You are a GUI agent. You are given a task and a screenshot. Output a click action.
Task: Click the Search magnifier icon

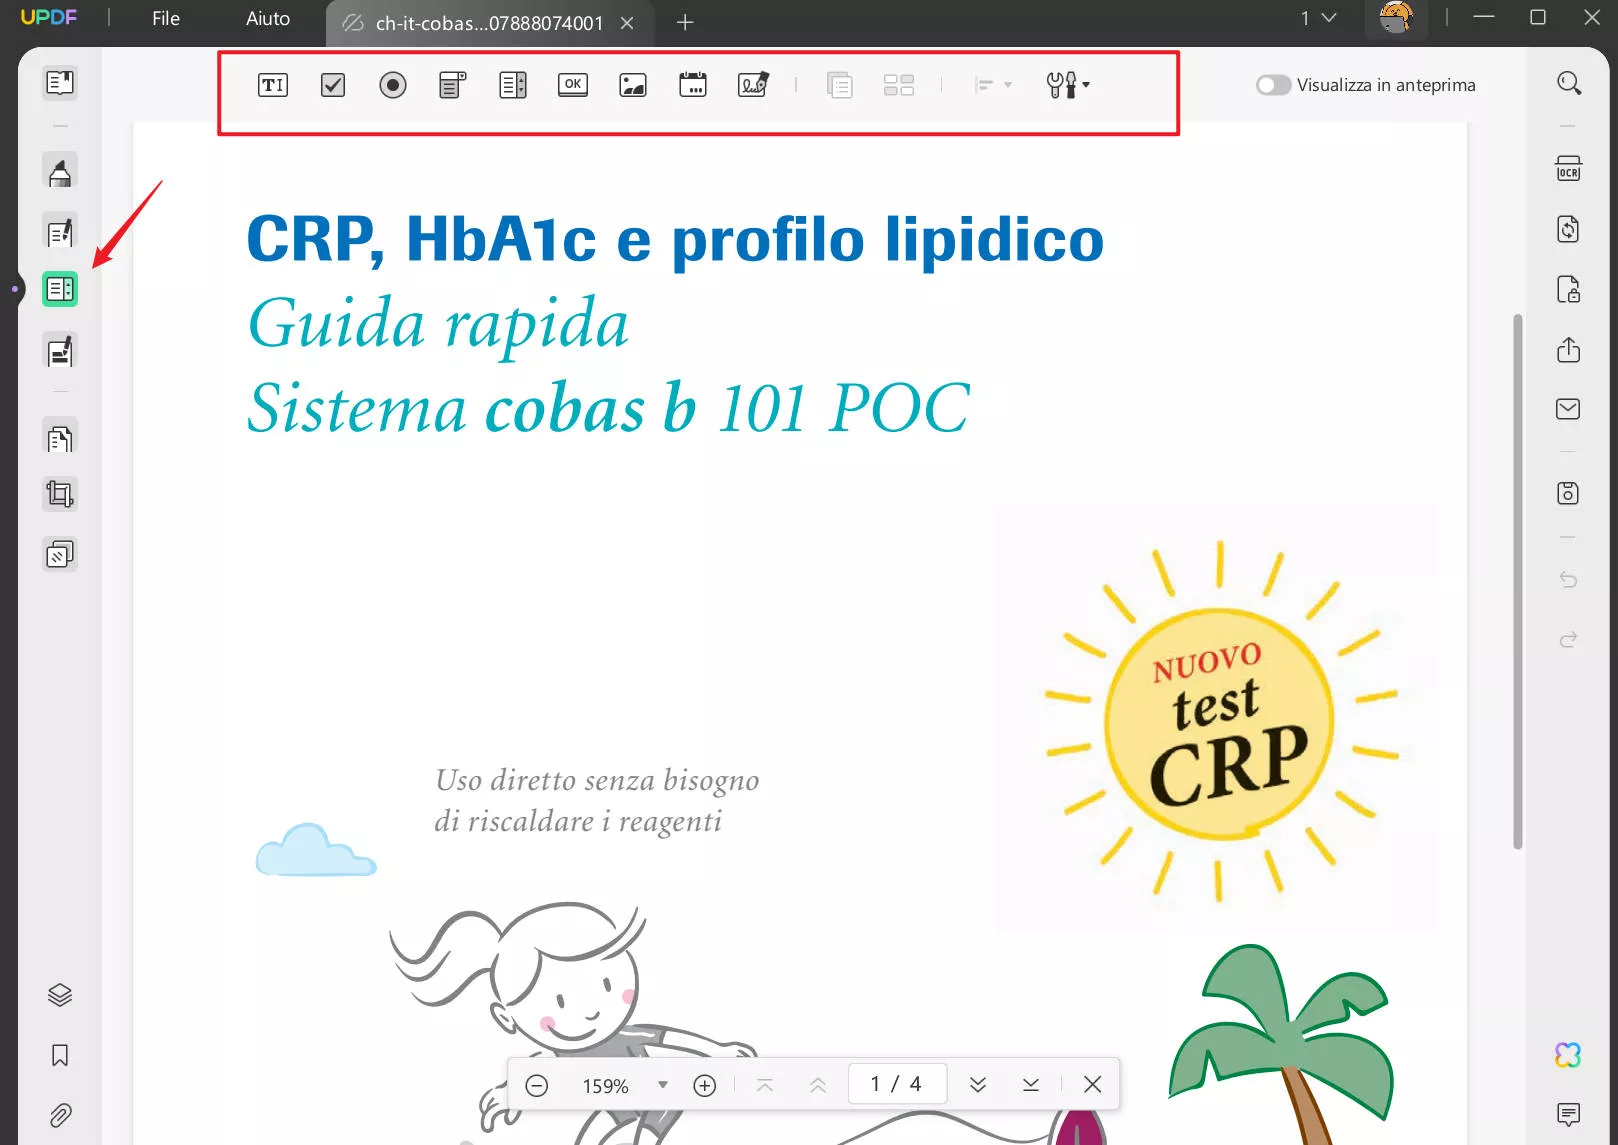pos(1569,83)
